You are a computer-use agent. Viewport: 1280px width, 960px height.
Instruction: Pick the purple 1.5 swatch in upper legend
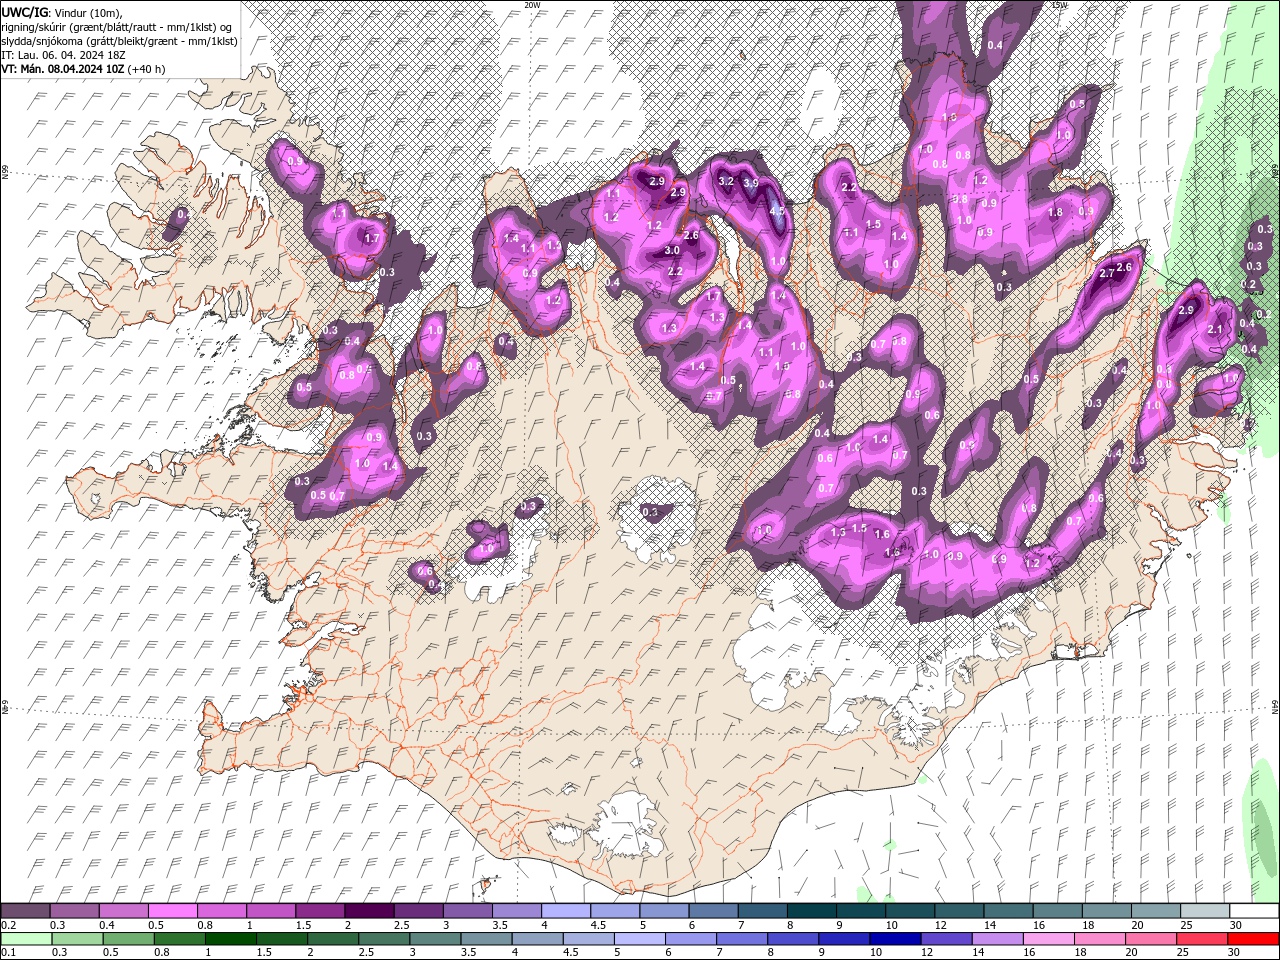320,911
